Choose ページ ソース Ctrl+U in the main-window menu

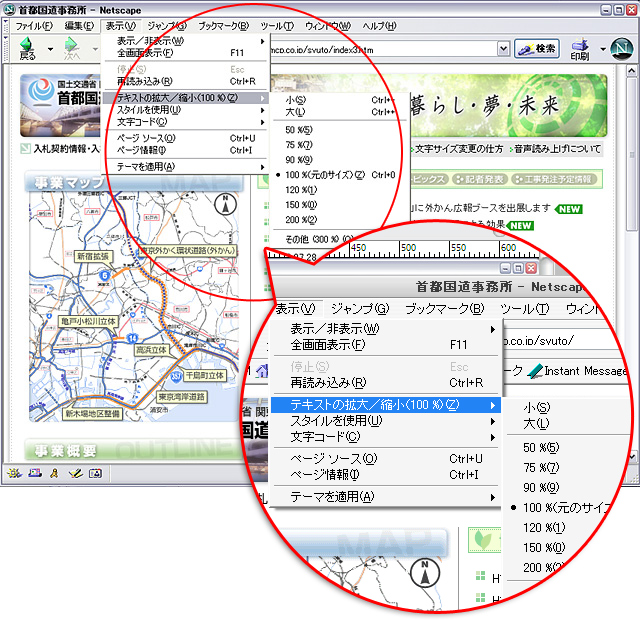point(186,138)
